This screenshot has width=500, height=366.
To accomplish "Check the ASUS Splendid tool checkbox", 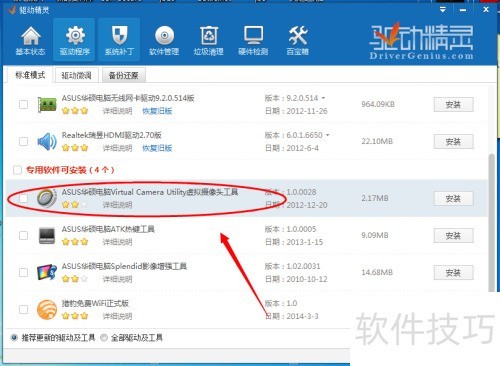I will click(x=23, y=272).
